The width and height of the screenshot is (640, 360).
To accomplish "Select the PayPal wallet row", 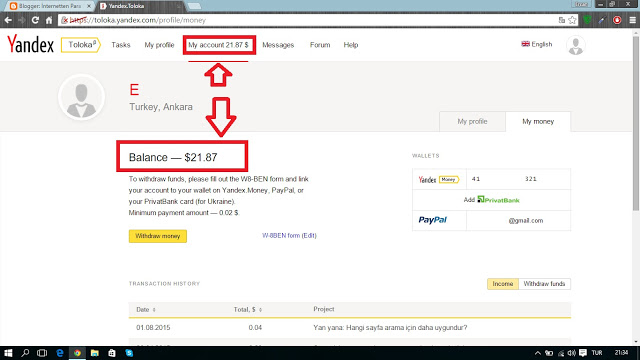I will tap(491, 220).
